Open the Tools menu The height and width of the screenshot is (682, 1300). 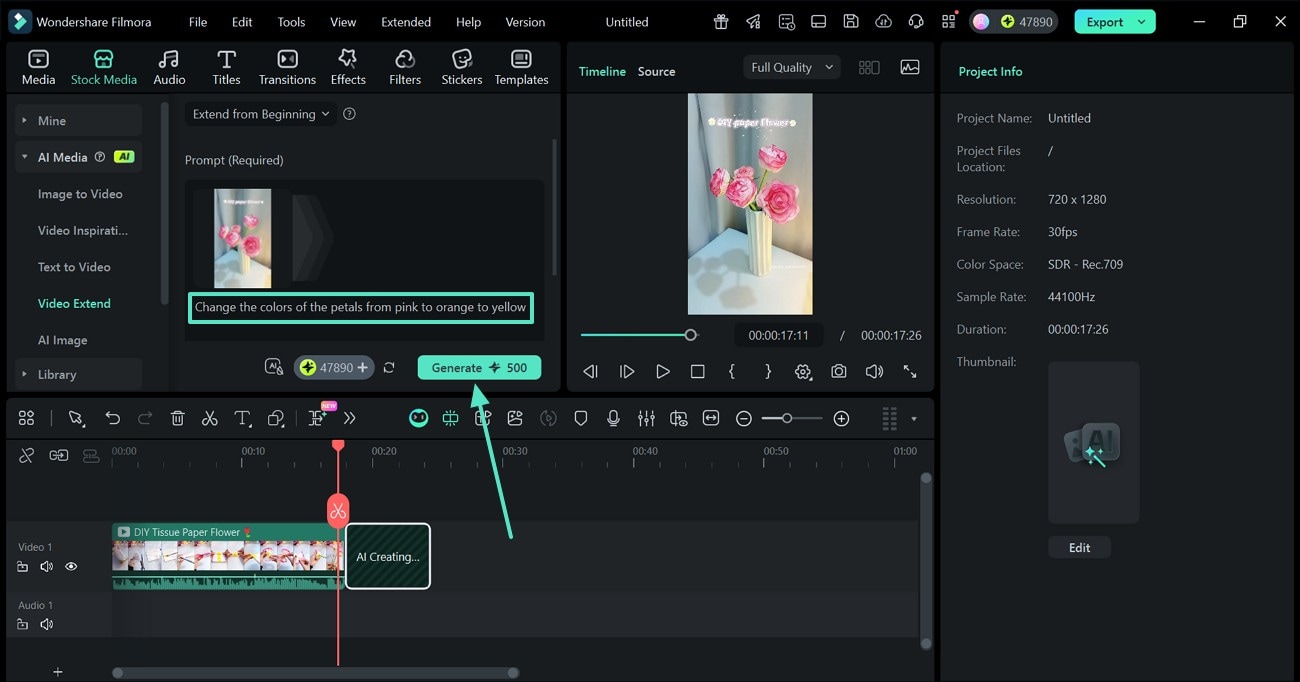click(x=290, y=21)
